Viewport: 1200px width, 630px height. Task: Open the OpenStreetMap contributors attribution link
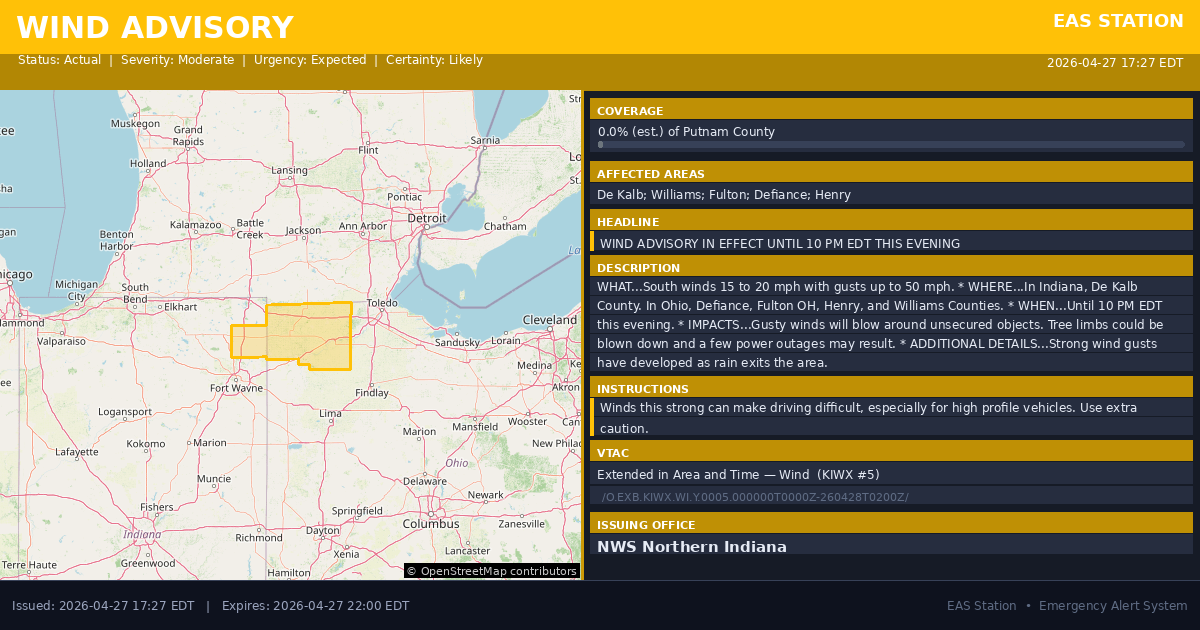[x=491, y=571]
